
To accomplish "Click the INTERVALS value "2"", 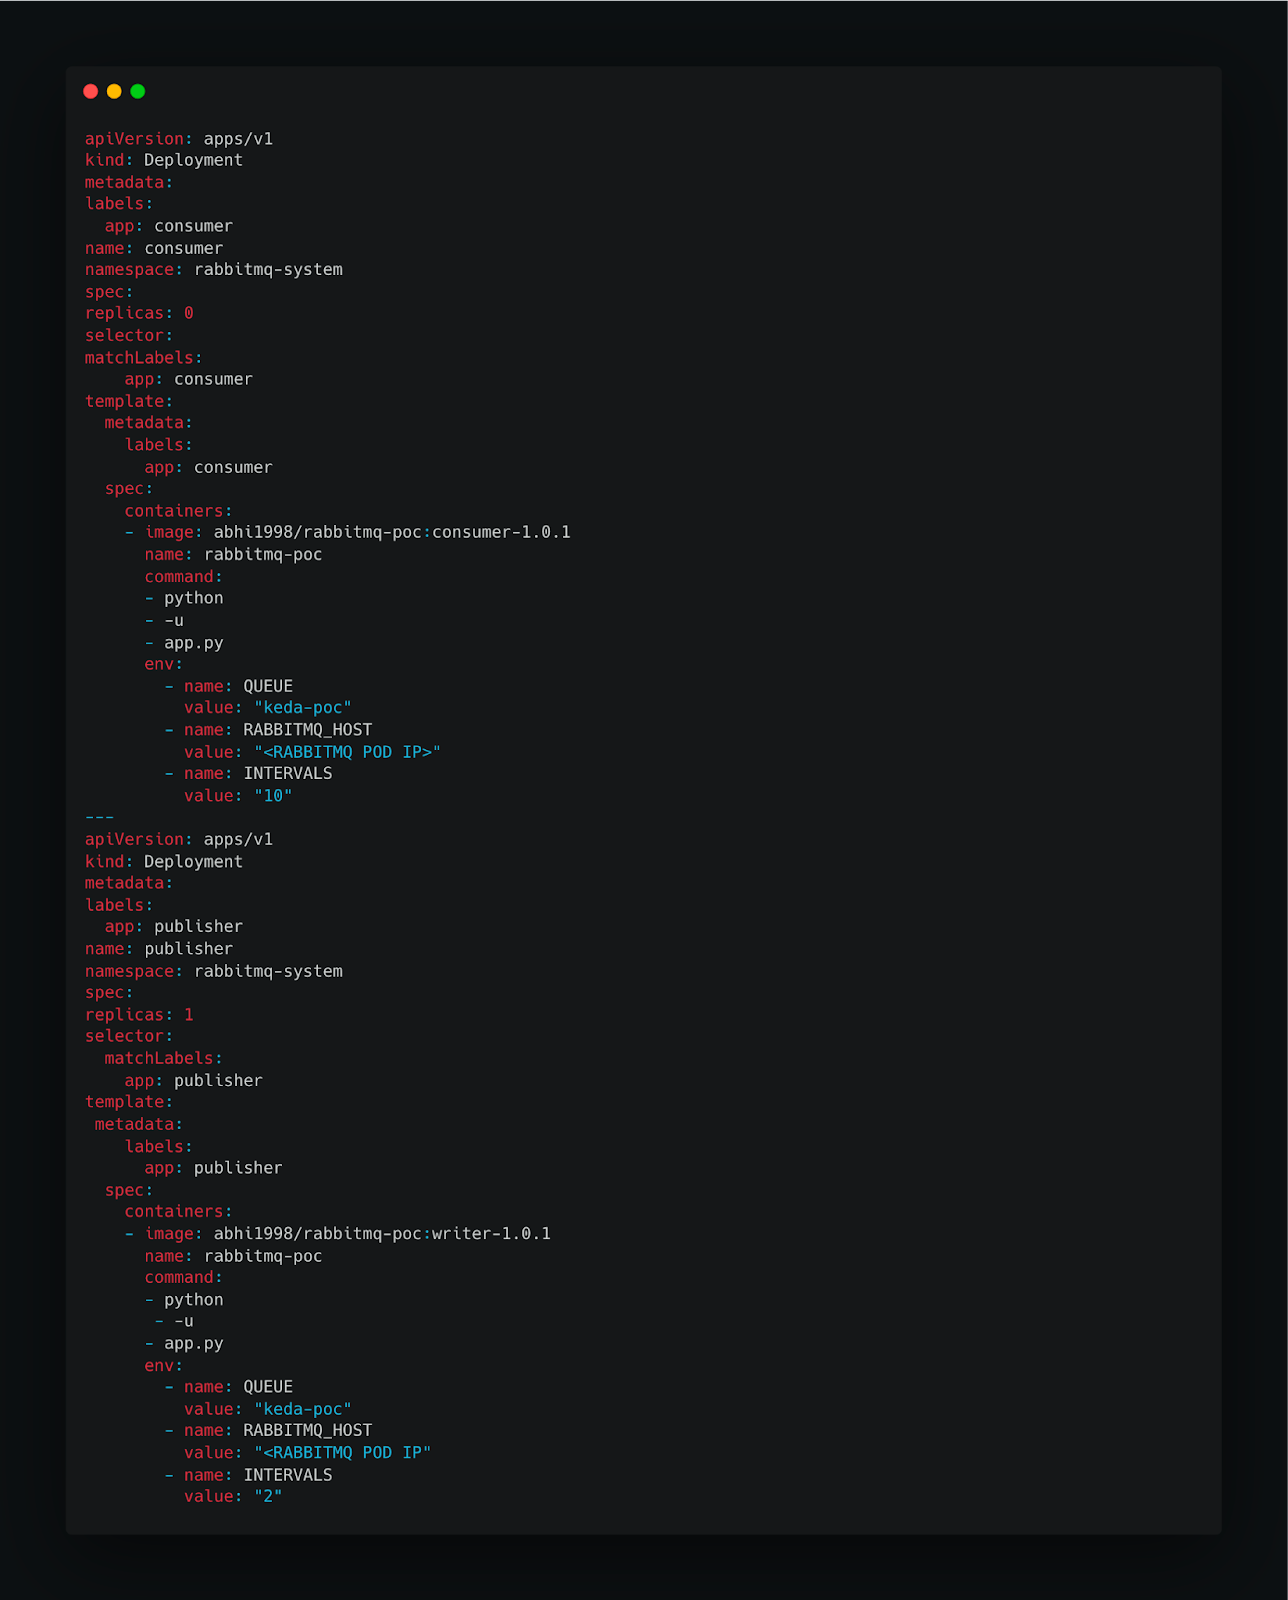I will pos(268,1496).
